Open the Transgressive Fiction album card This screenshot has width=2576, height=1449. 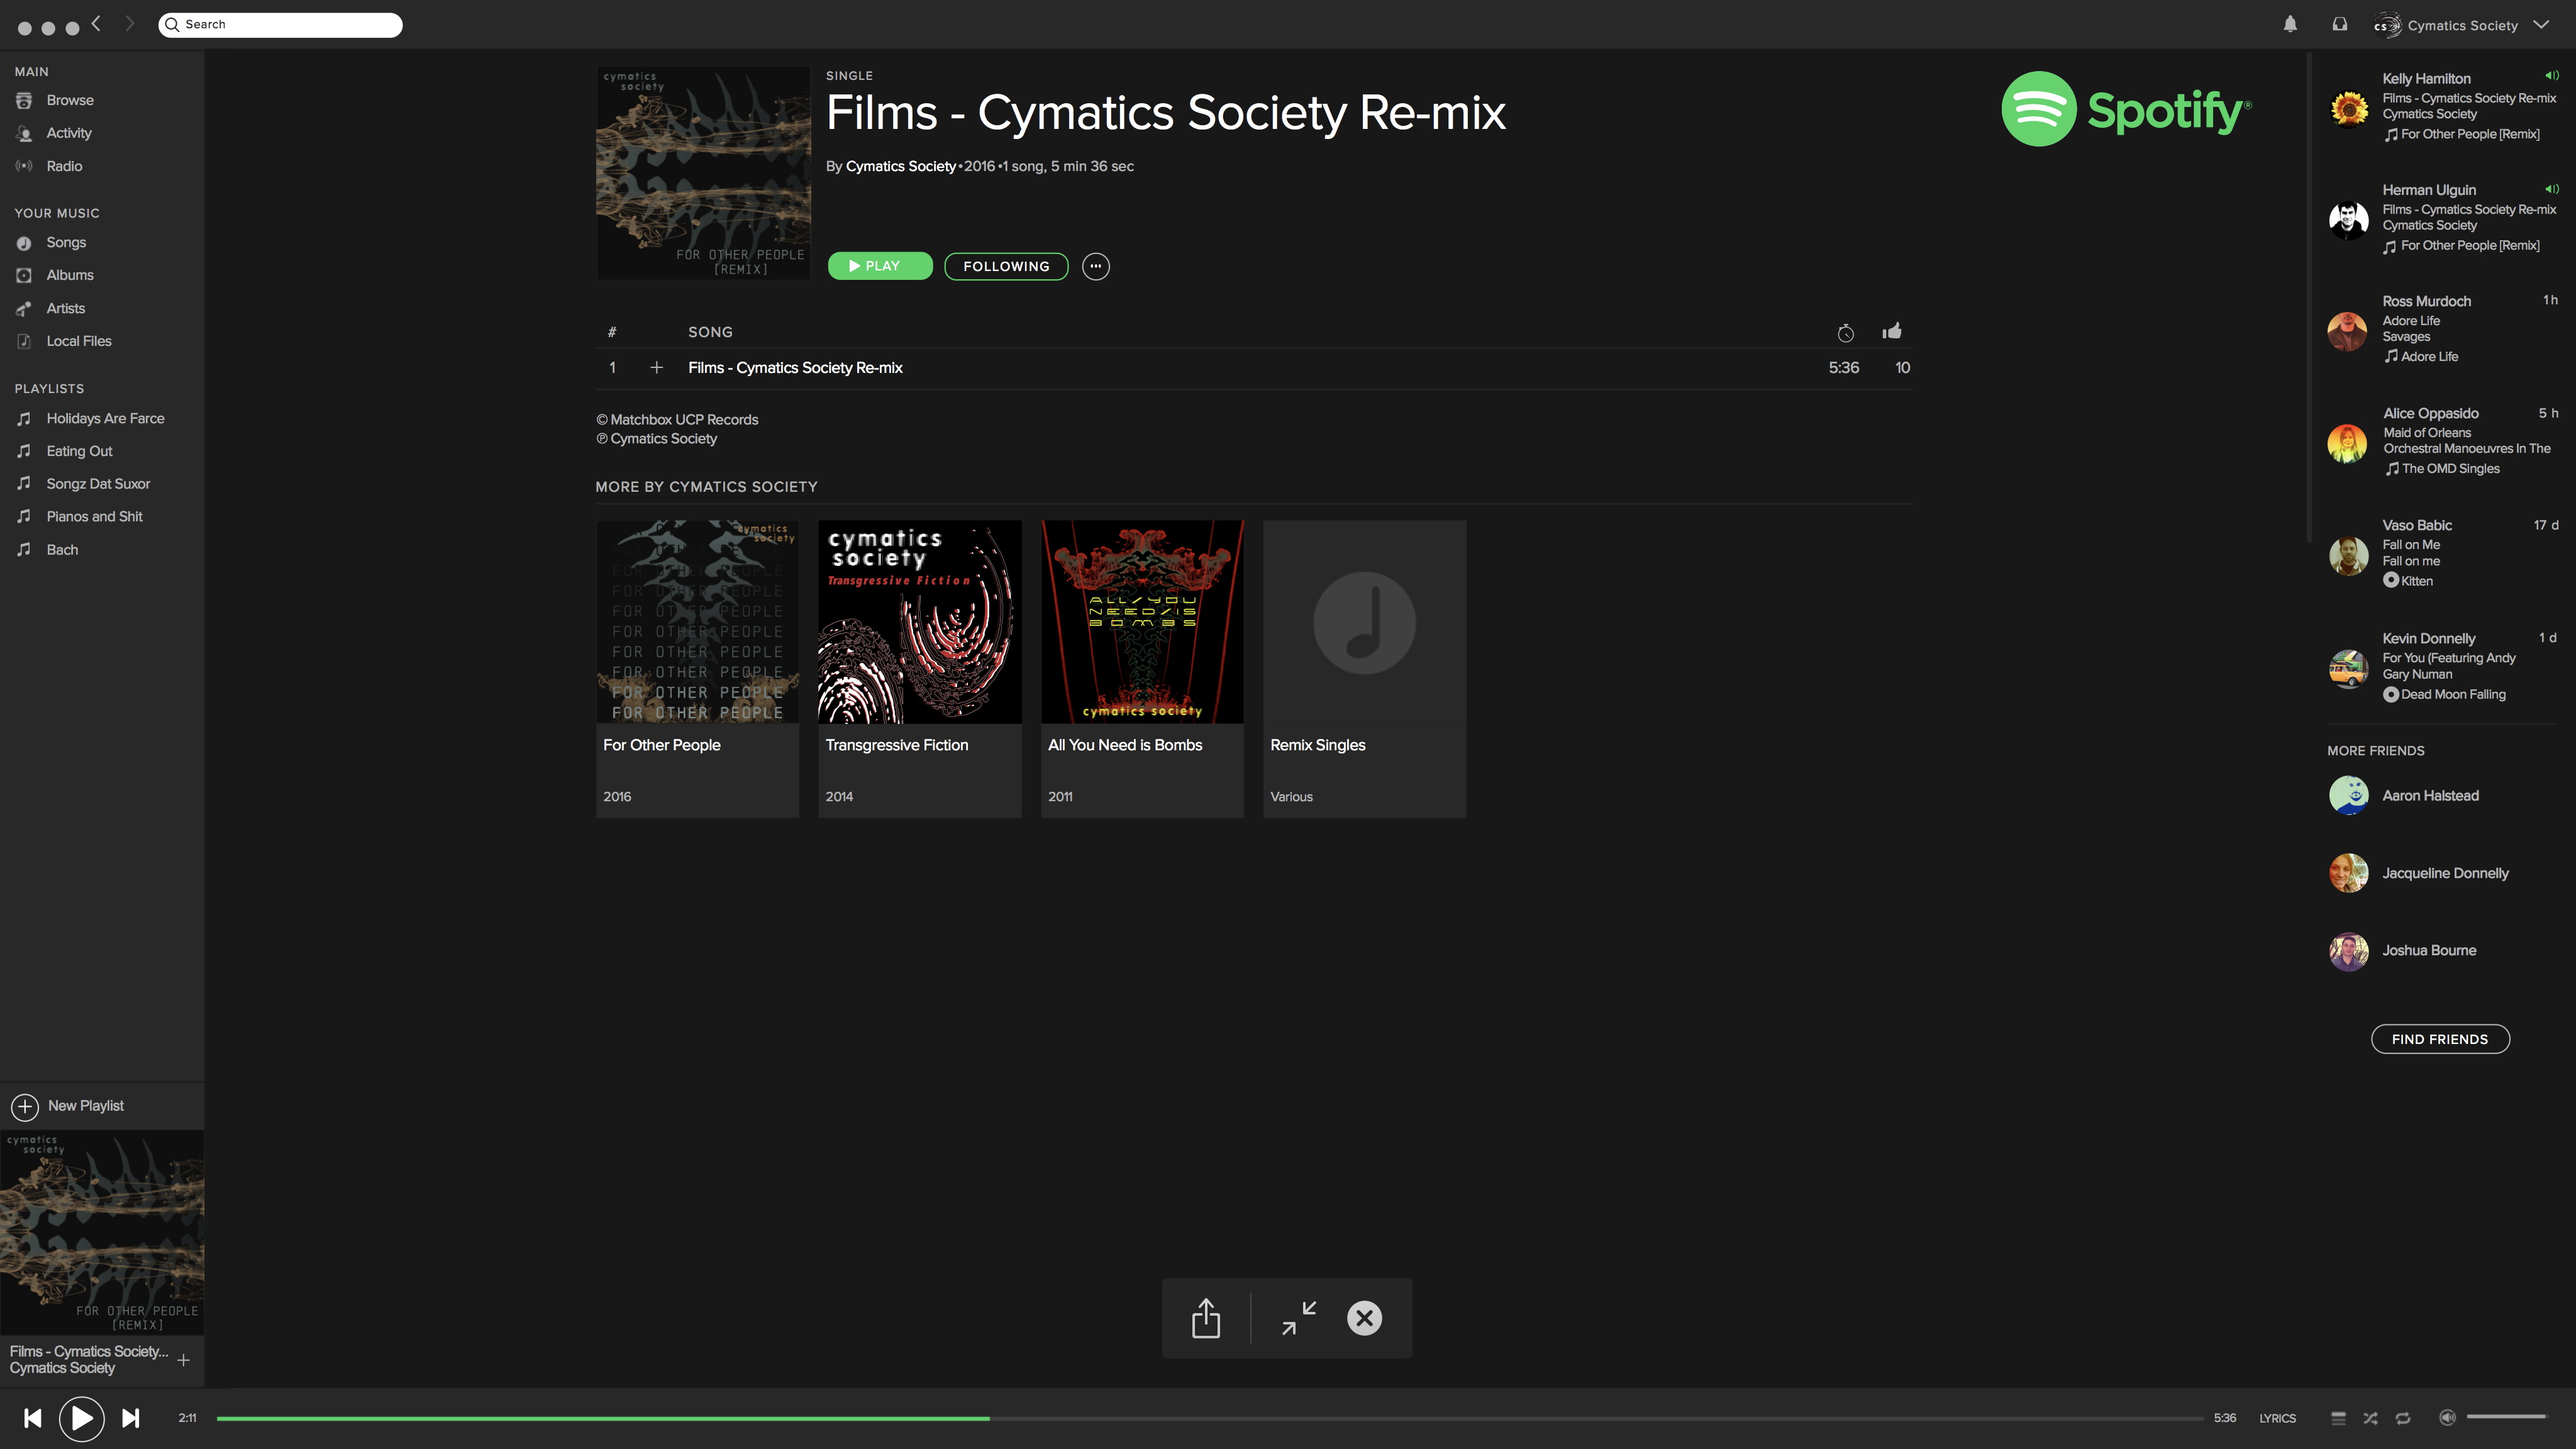(x=920, y=668)
